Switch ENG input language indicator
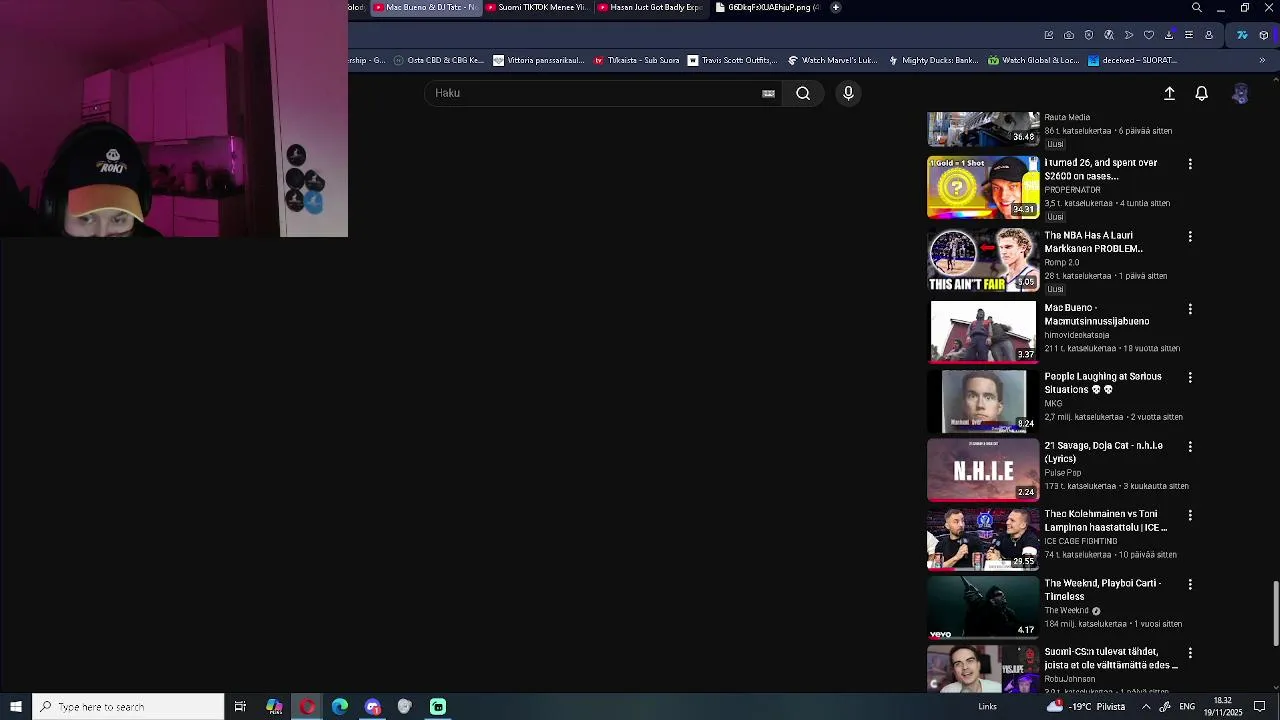The image size is (1280, 720). click(1187, 707)
